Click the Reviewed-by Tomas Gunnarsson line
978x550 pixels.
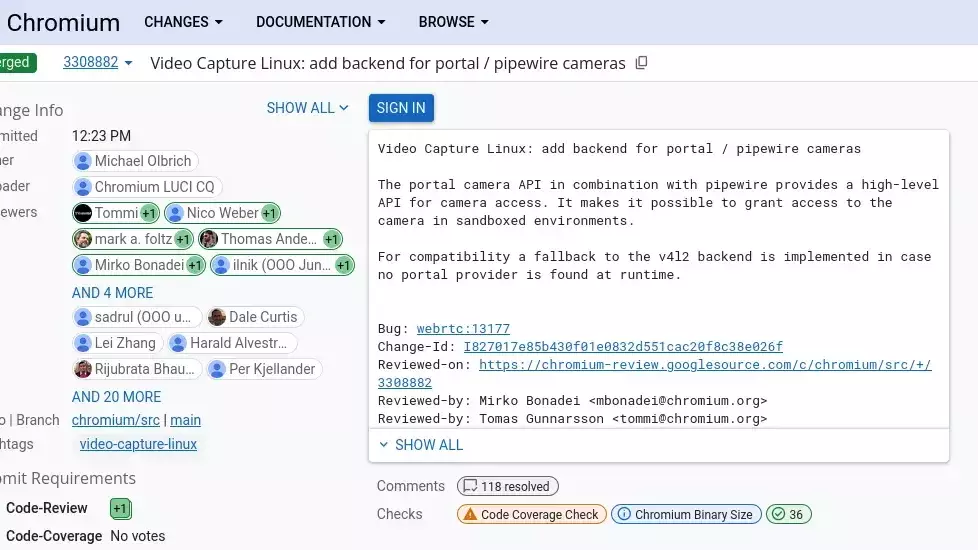572,418
